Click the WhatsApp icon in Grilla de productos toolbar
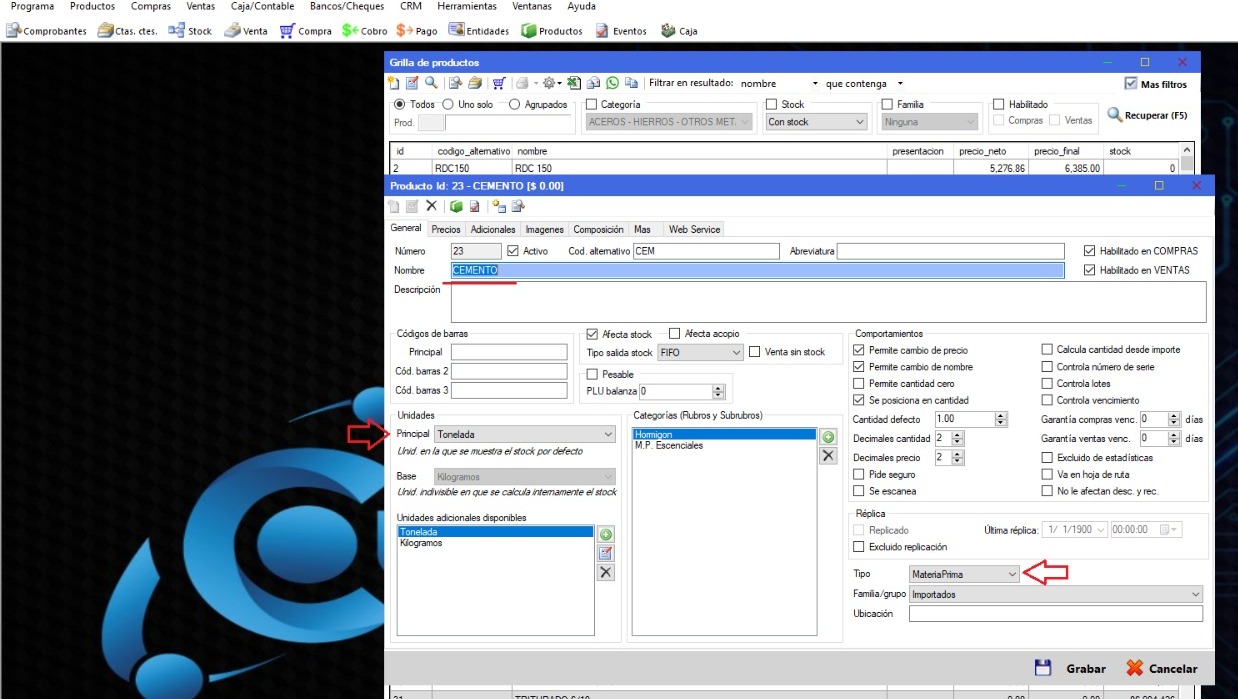Screen dimensions: 1238x699 612,83
